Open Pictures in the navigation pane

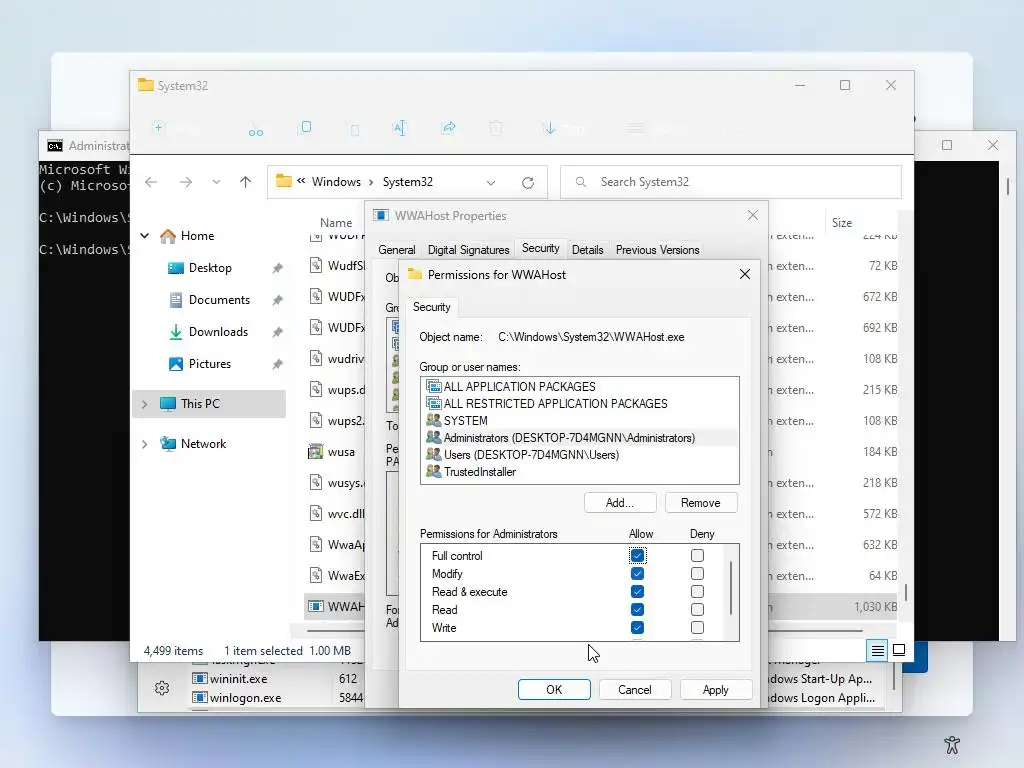pos(210,364)
